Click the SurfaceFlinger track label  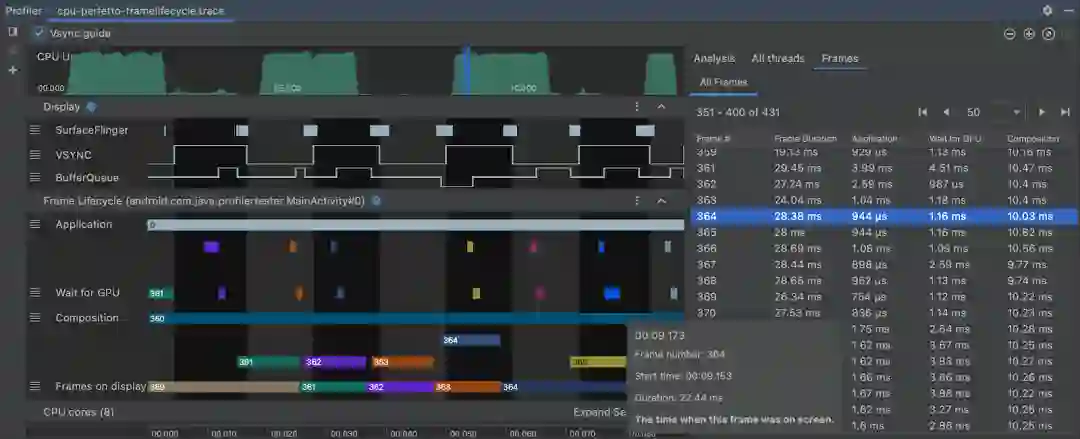[x=92, y=130]
